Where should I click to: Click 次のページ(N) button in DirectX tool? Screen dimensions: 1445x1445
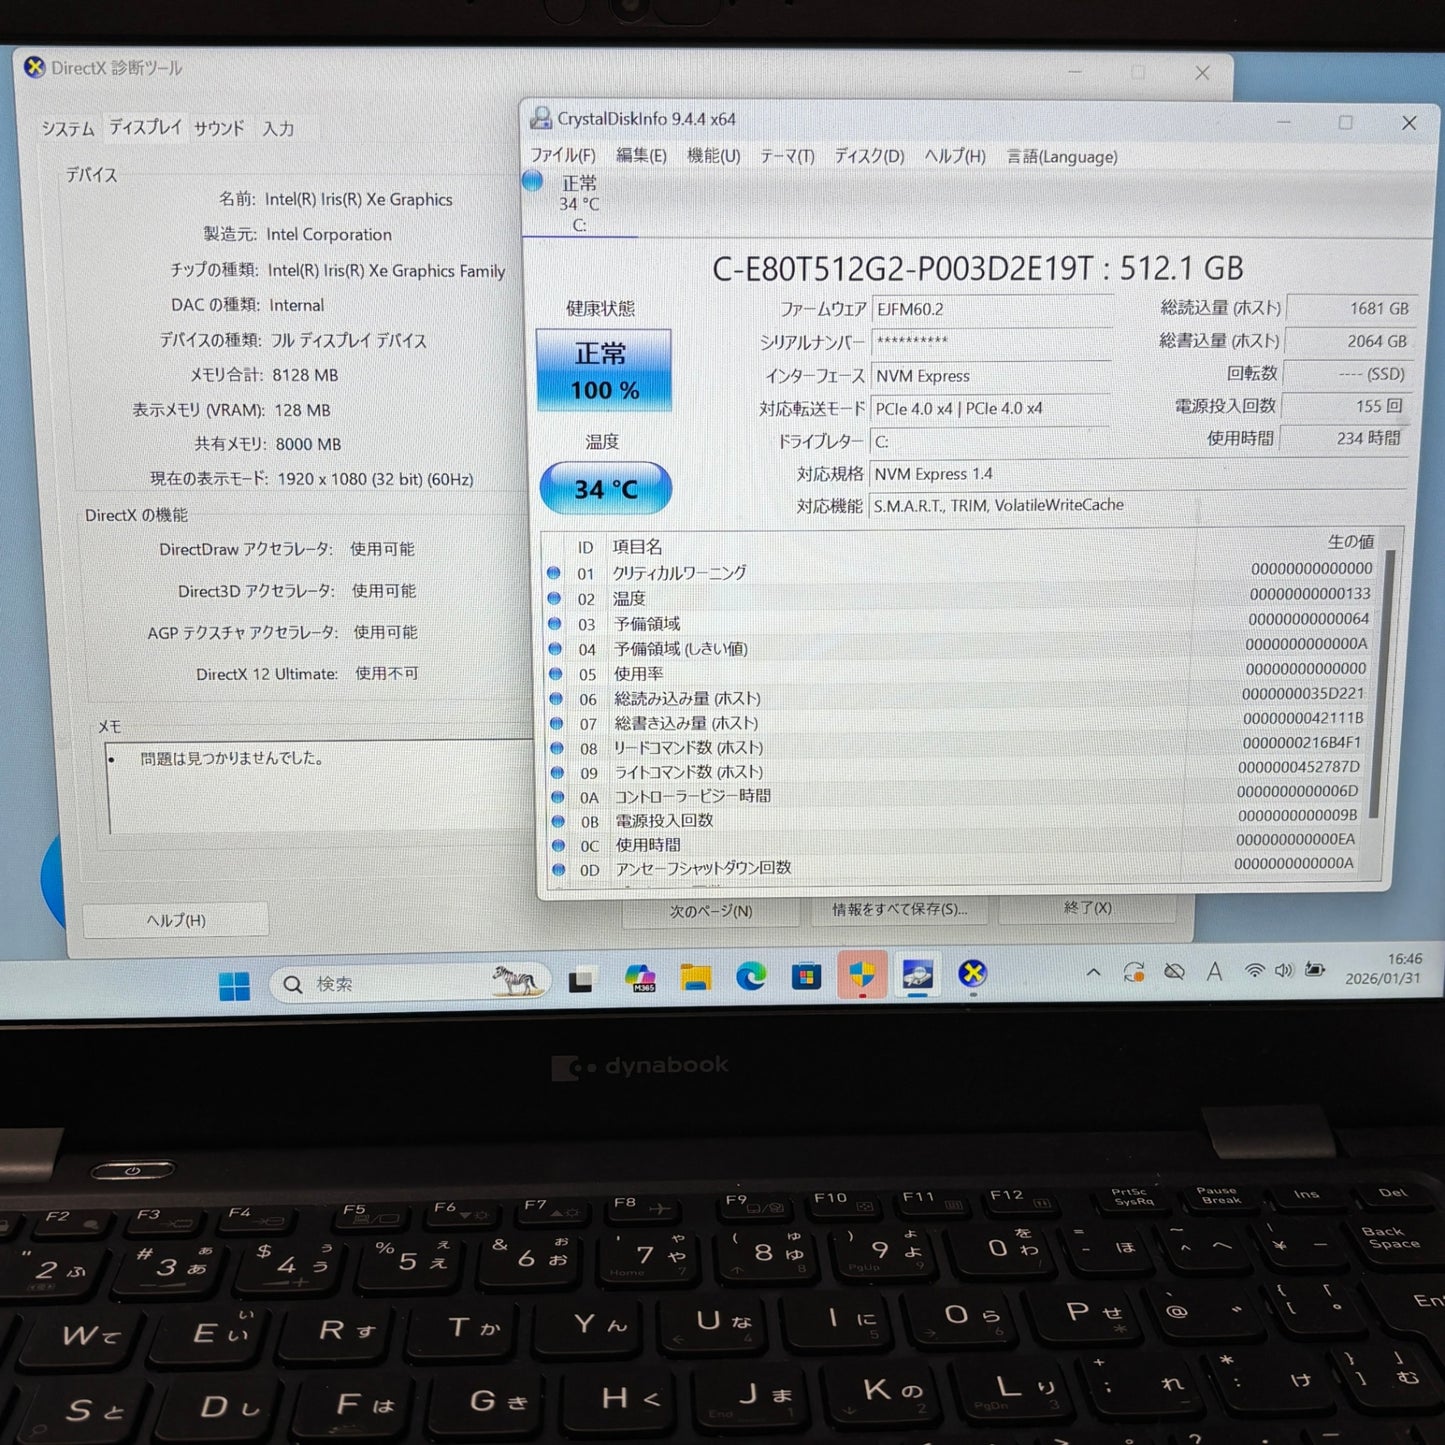[x=711, y=911]
